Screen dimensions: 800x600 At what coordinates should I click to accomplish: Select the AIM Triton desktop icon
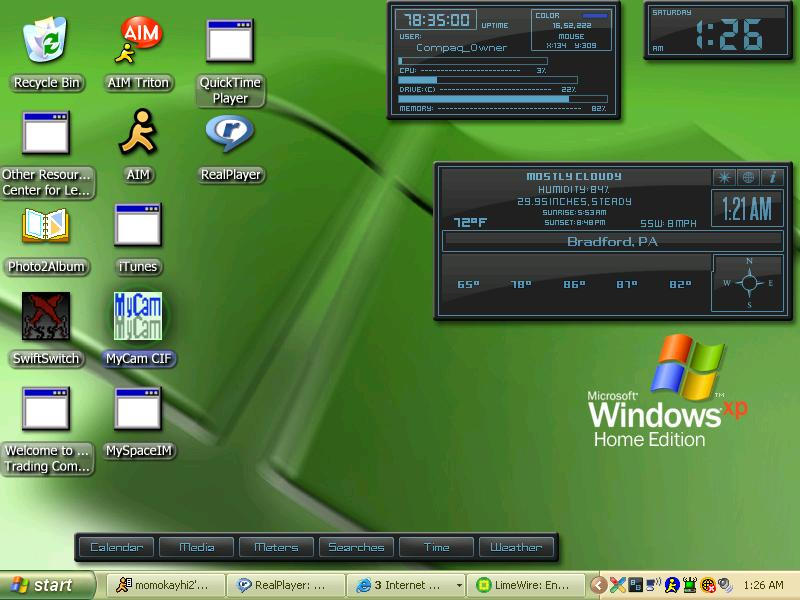pyautogui.click(x=138, y=41)
